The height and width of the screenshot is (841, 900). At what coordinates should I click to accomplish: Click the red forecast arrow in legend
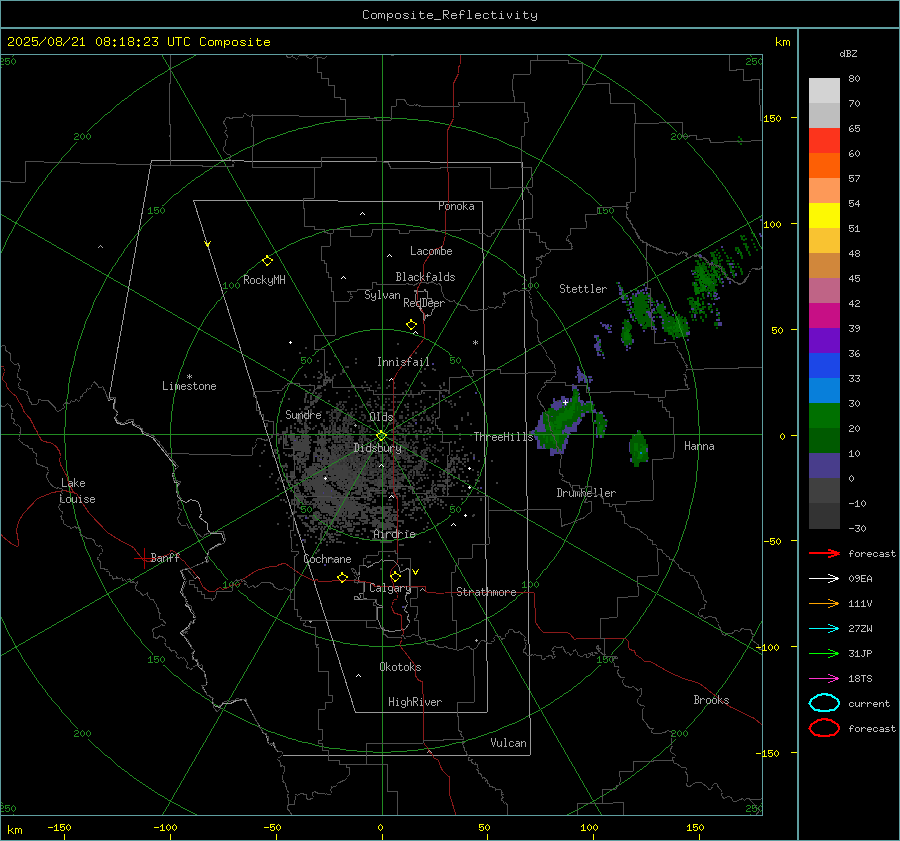[x=824, y=553]
